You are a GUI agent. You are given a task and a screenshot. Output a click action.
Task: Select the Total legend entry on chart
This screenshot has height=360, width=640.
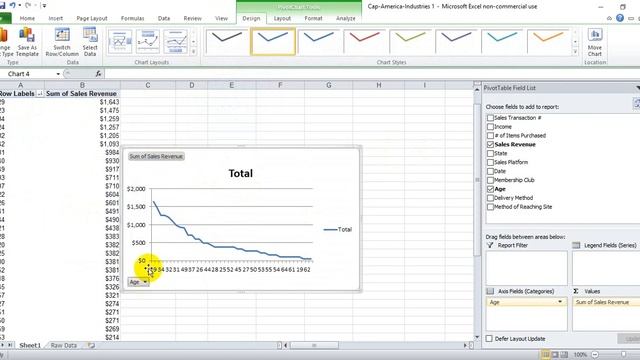[x=338, y=229]
